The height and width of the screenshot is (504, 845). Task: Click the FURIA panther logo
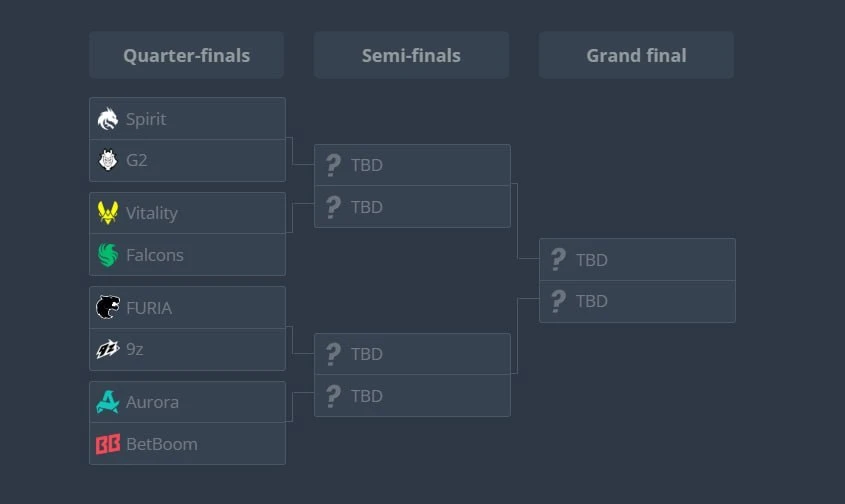[x=108, y=307]
